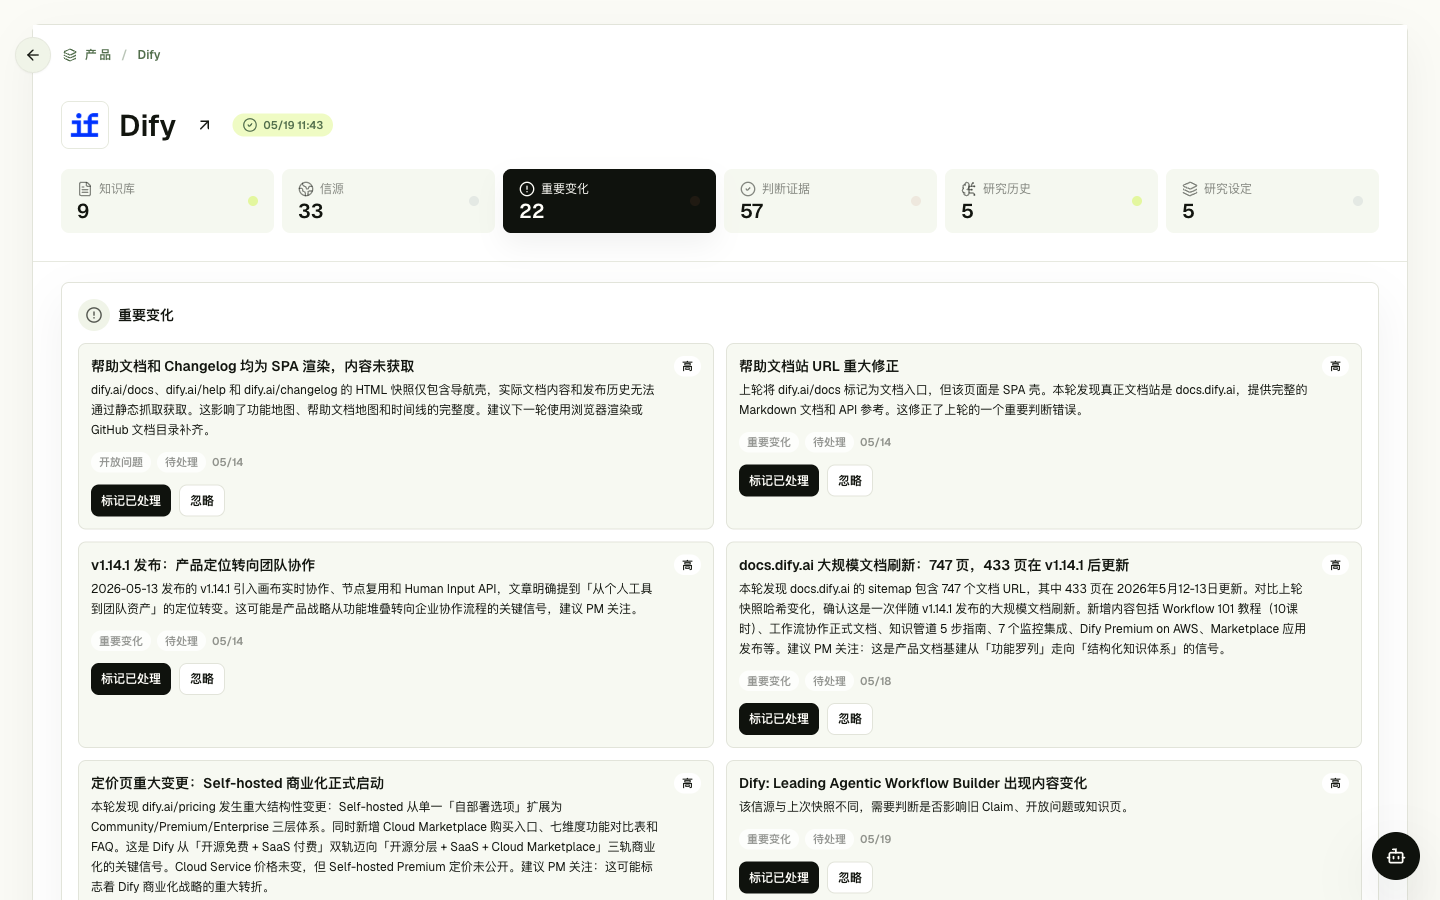
Task: Open the 判断证据 tab
Action: click(830, 201)
